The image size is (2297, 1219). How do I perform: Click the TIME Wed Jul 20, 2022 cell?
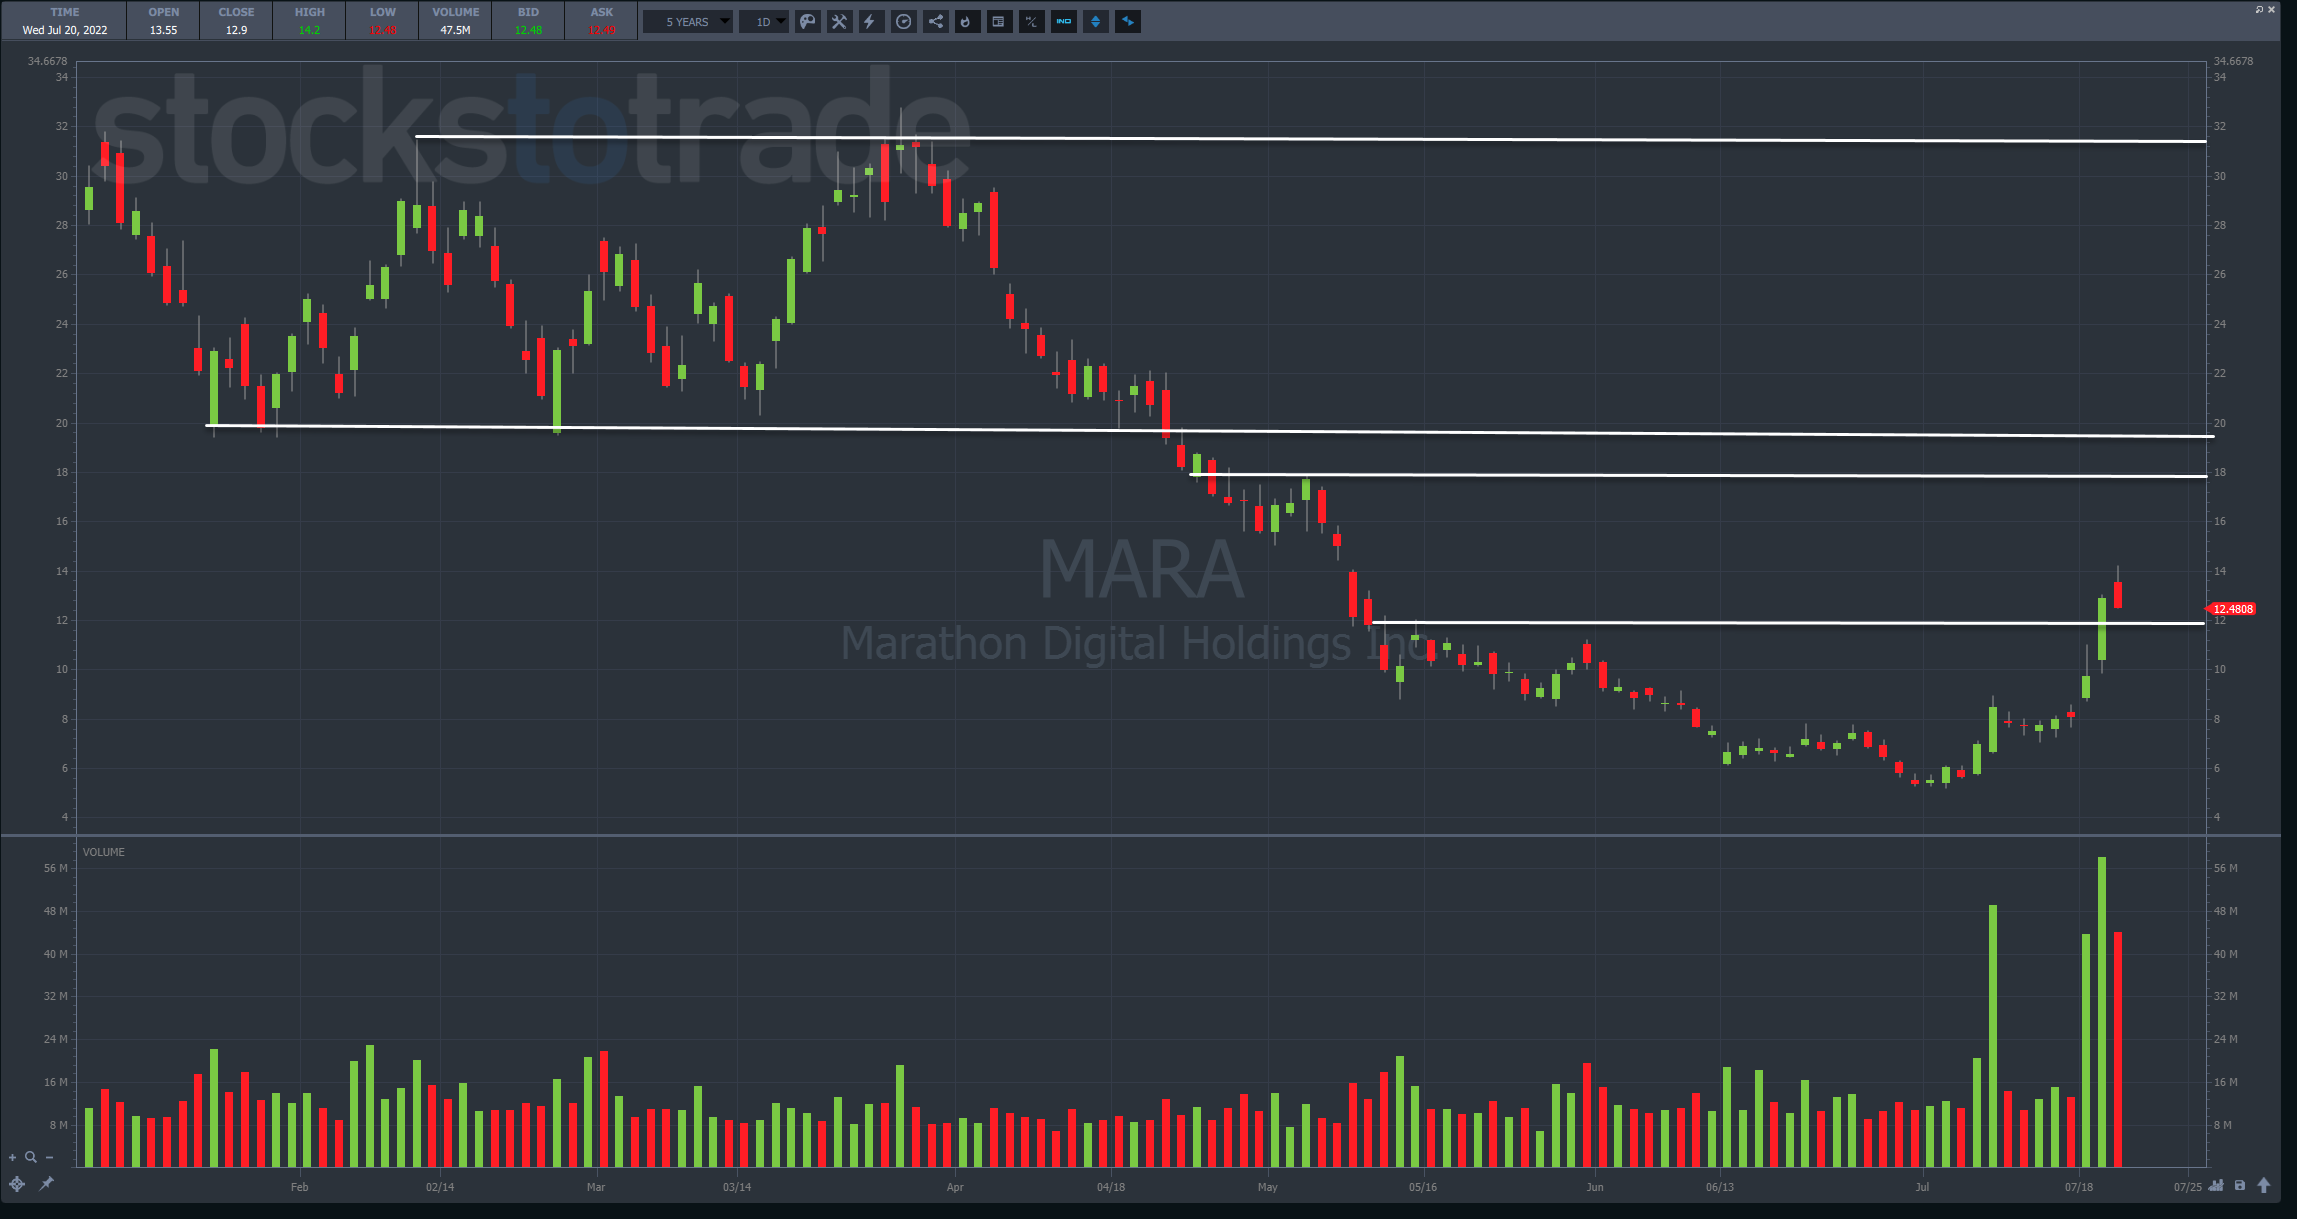[65, 21]
